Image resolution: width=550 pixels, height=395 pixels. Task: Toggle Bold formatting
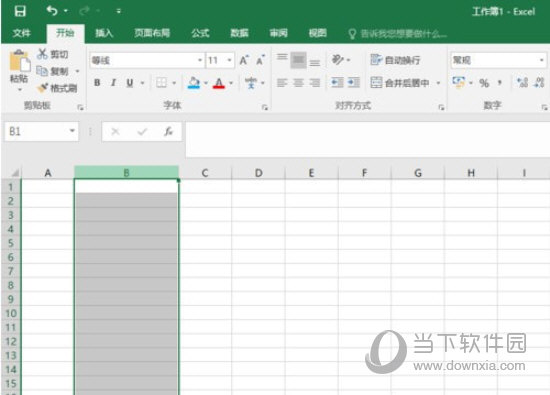[97, 83]
